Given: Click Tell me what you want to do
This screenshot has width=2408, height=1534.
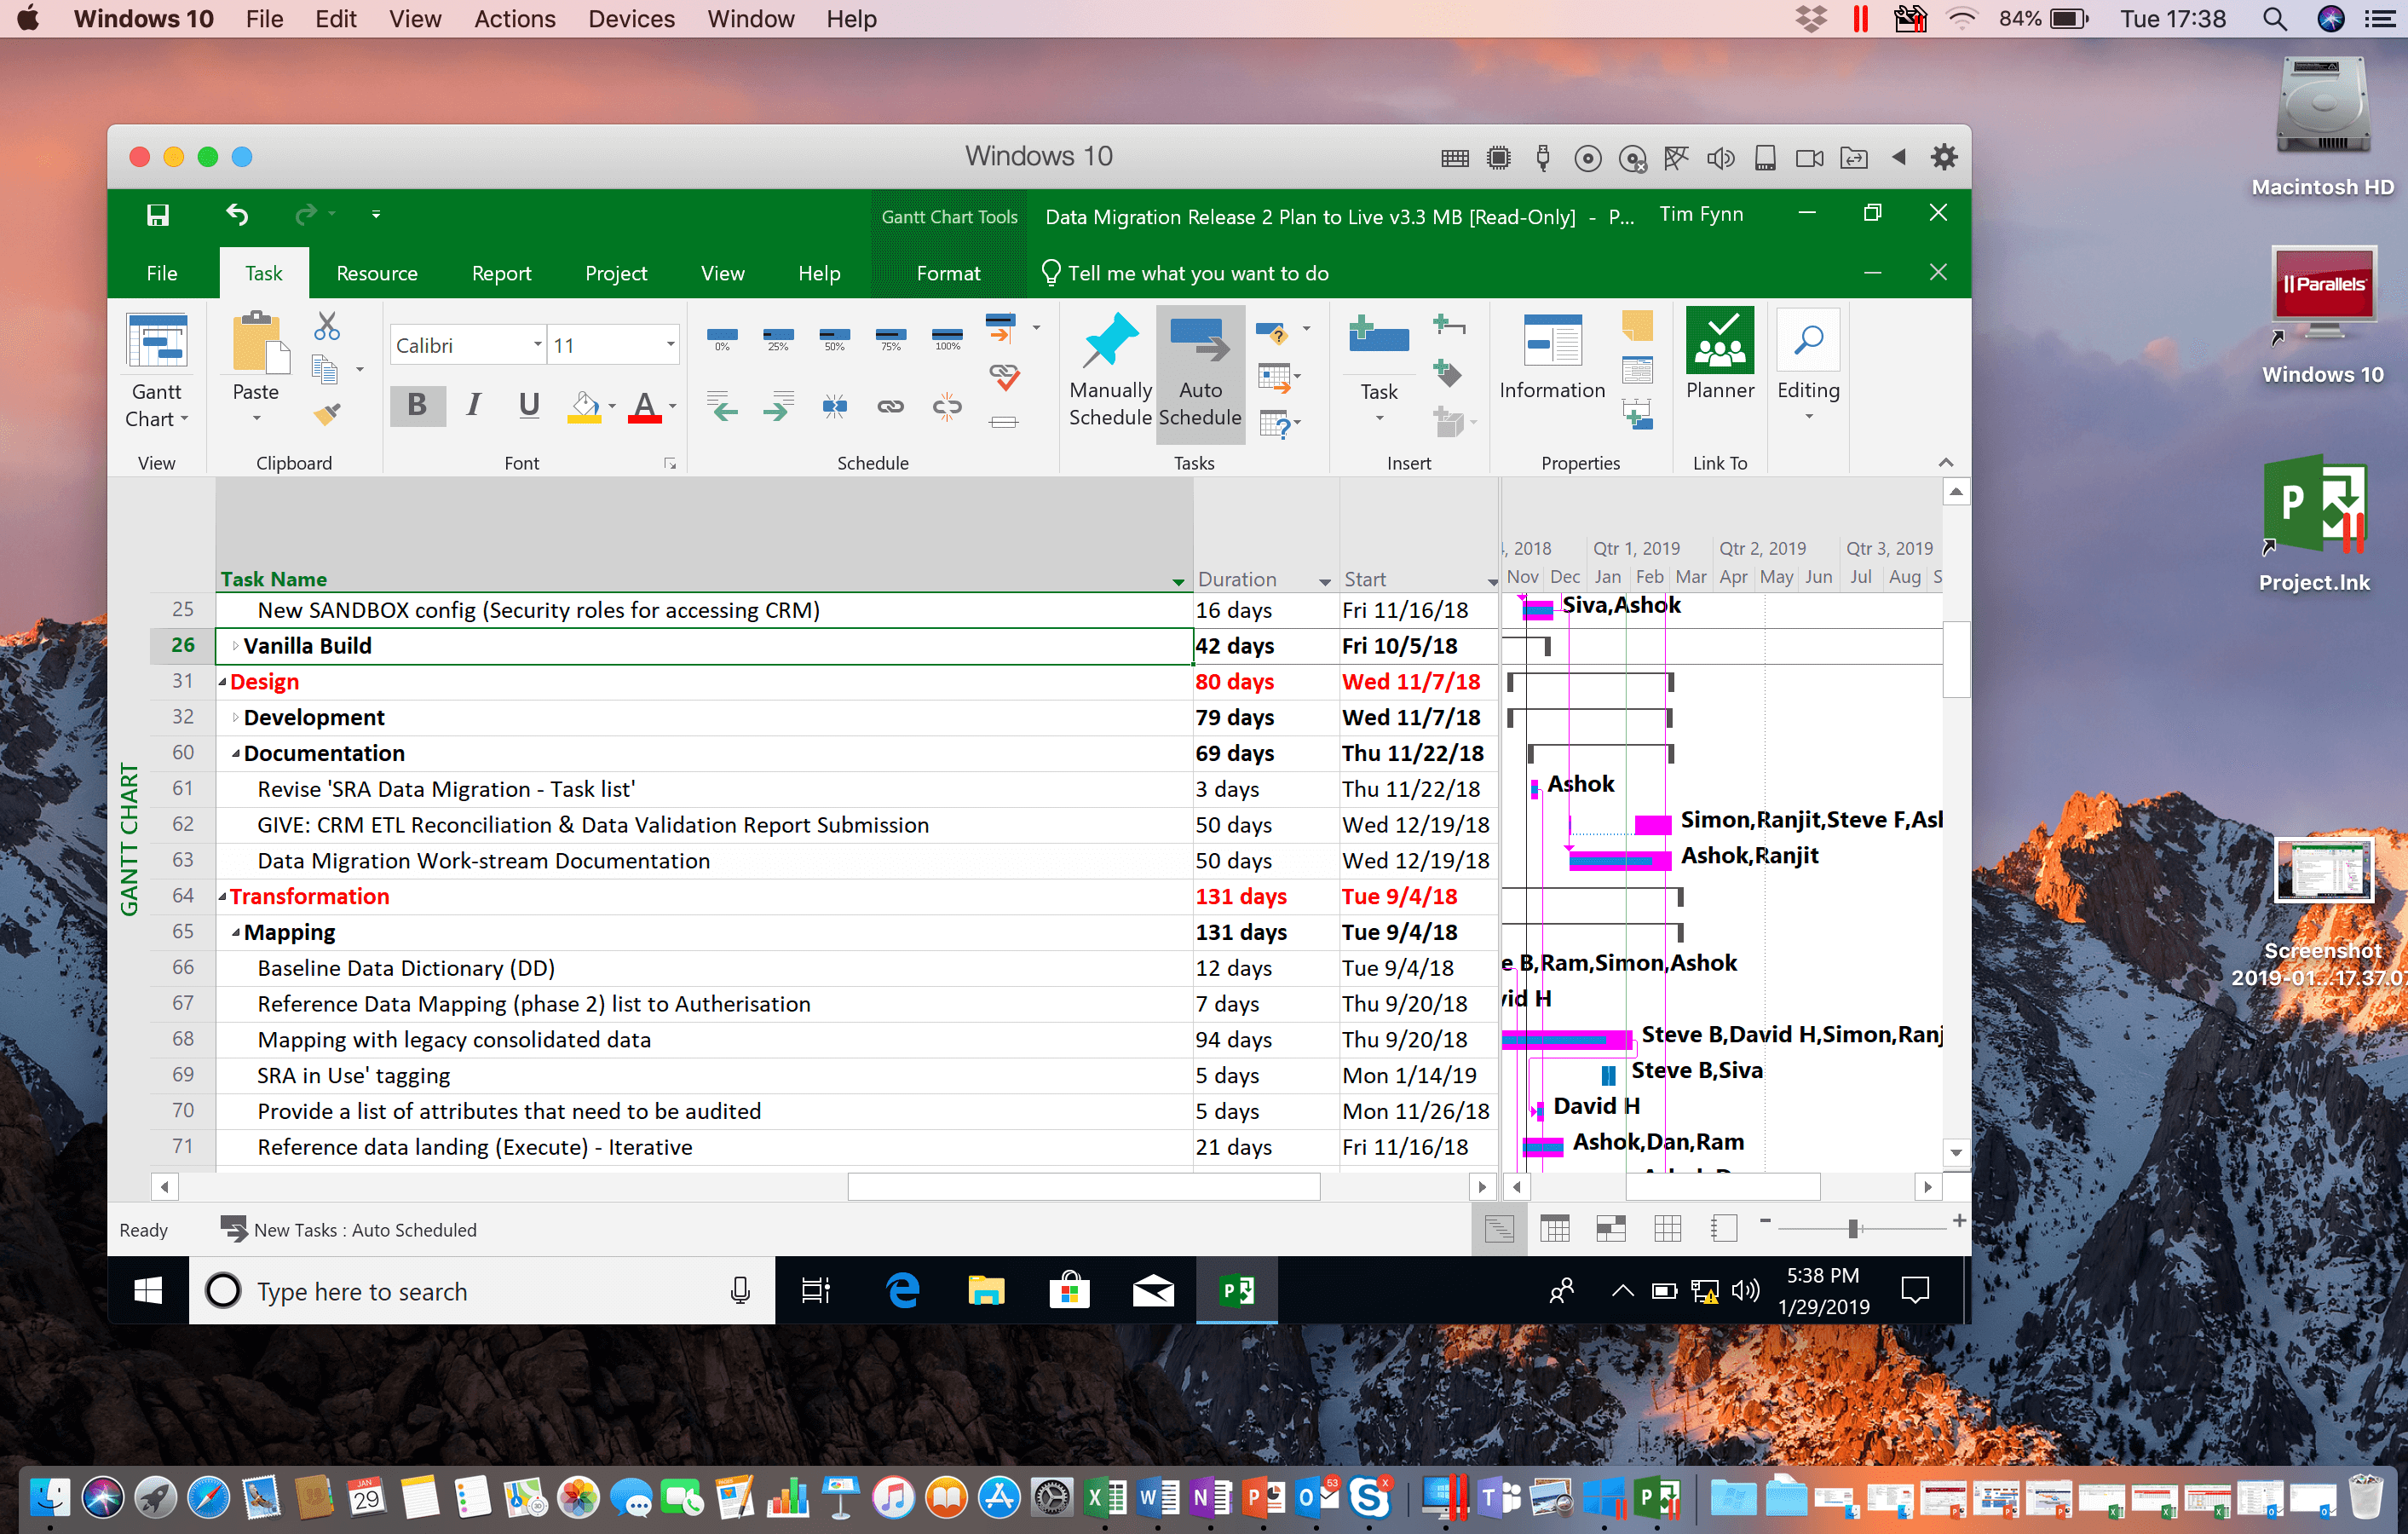Looking at the screenshot, I should [1199, 272].
